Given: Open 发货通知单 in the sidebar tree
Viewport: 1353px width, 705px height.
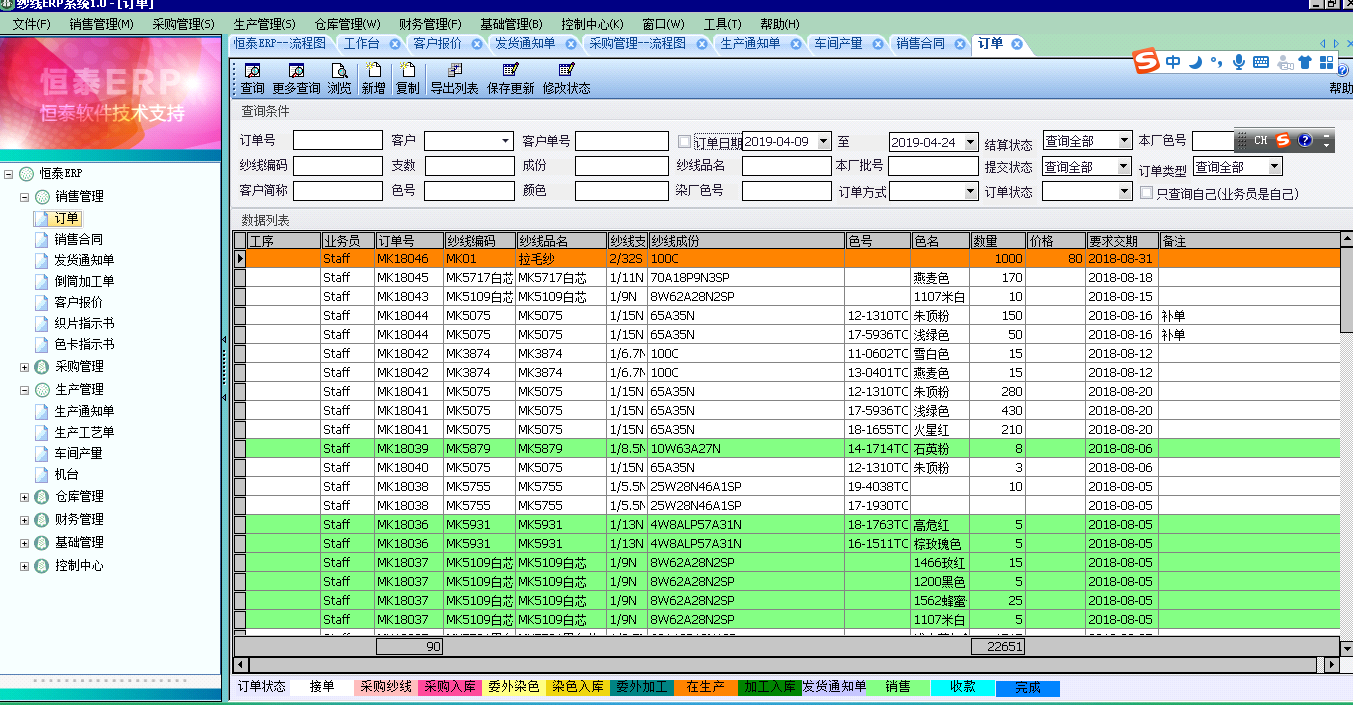Looking at the screenshot, I should click(84, 260).
